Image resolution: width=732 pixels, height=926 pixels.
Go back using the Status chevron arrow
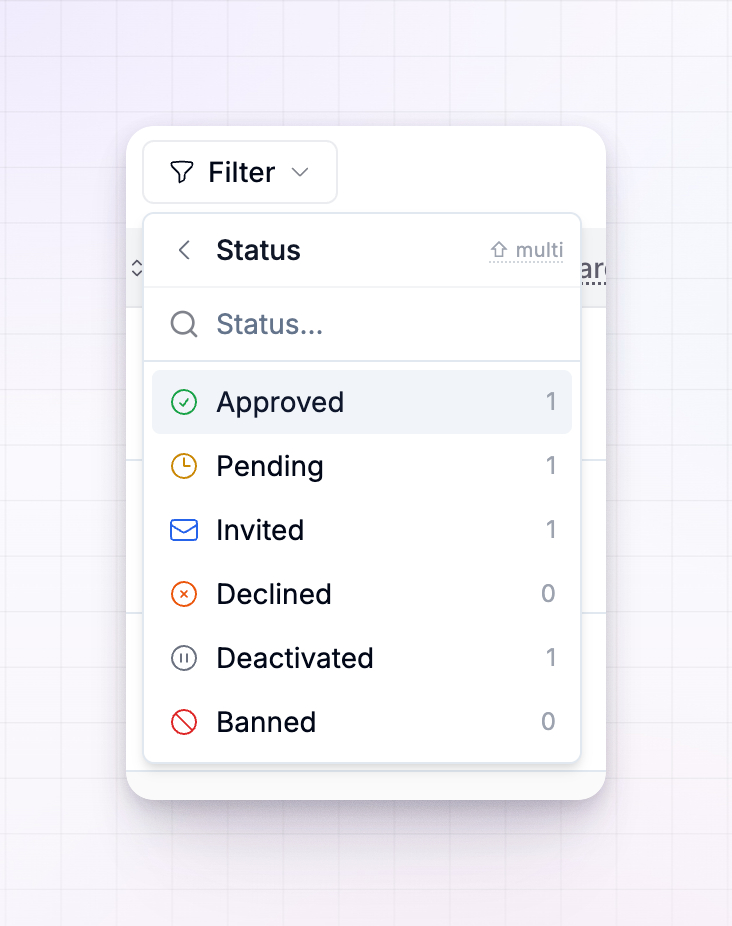(184, 250)
